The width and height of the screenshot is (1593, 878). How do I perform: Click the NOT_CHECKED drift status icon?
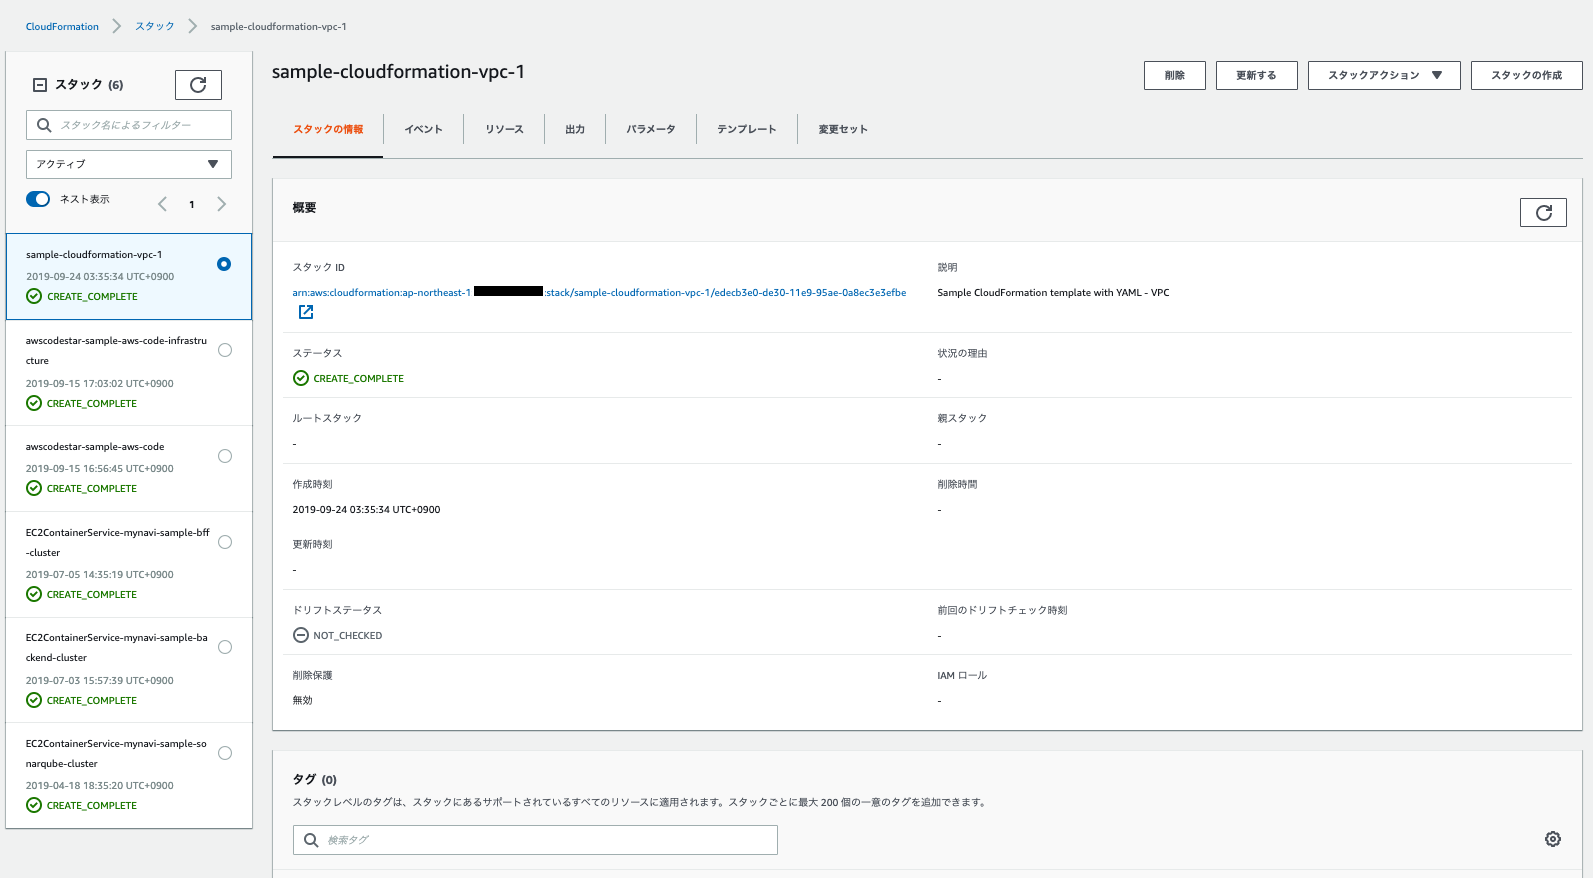[x=301, y=635]
